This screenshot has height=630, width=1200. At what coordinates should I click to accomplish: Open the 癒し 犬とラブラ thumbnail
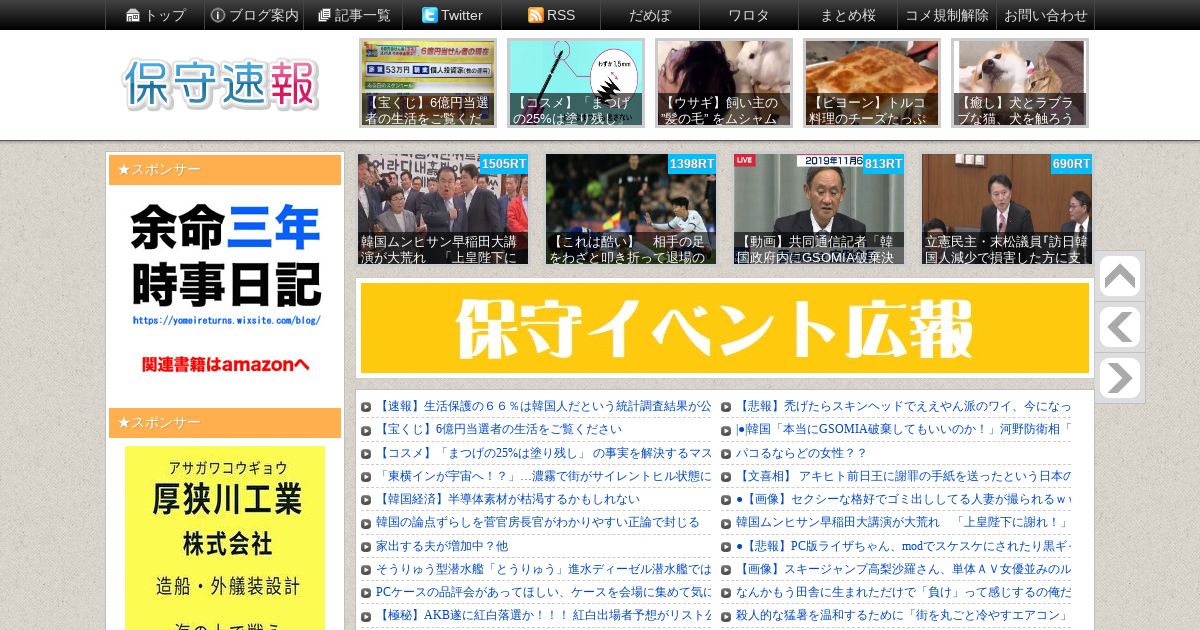1020,83
